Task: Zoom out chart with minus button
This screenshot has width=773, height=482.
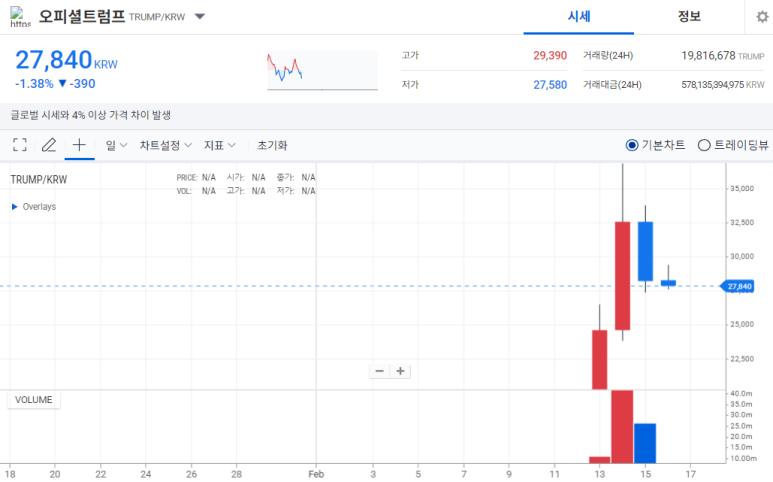Action: [x=380, y=371]
